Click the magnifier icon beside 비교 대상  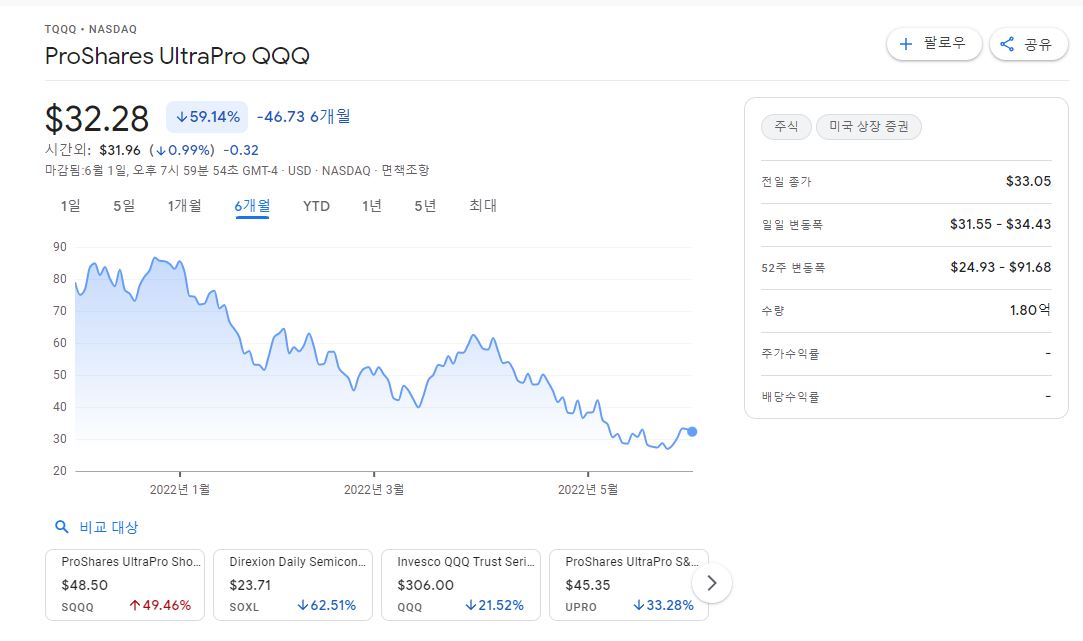pos(61,527)
